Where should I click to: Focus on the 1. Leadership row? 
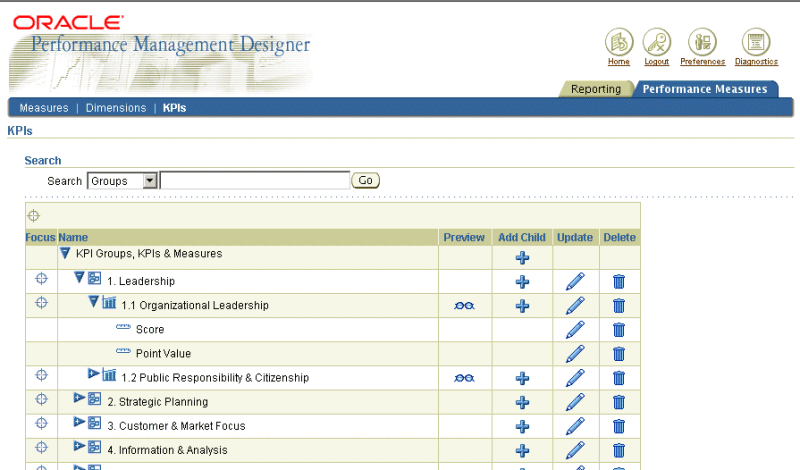(41, 279)
